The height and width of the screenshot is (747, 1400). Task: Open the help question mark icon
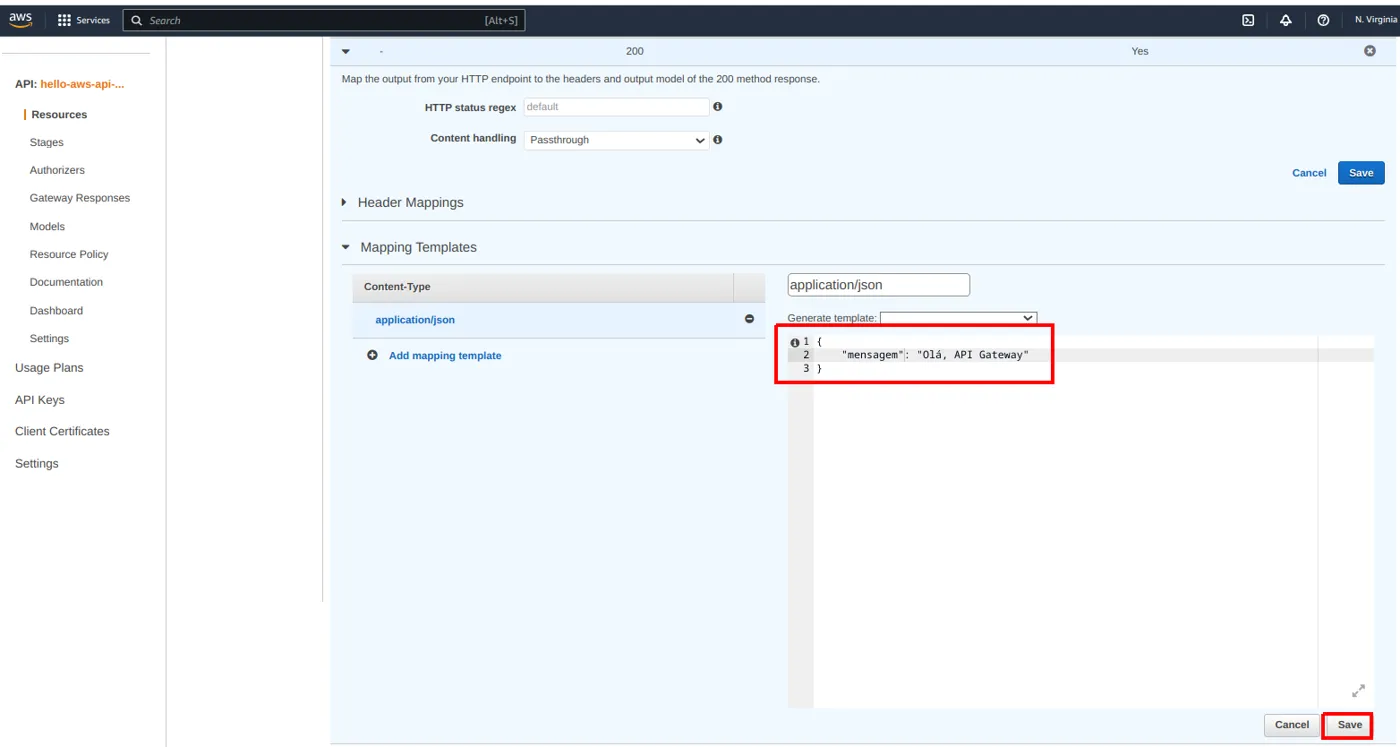(1323, 20)
